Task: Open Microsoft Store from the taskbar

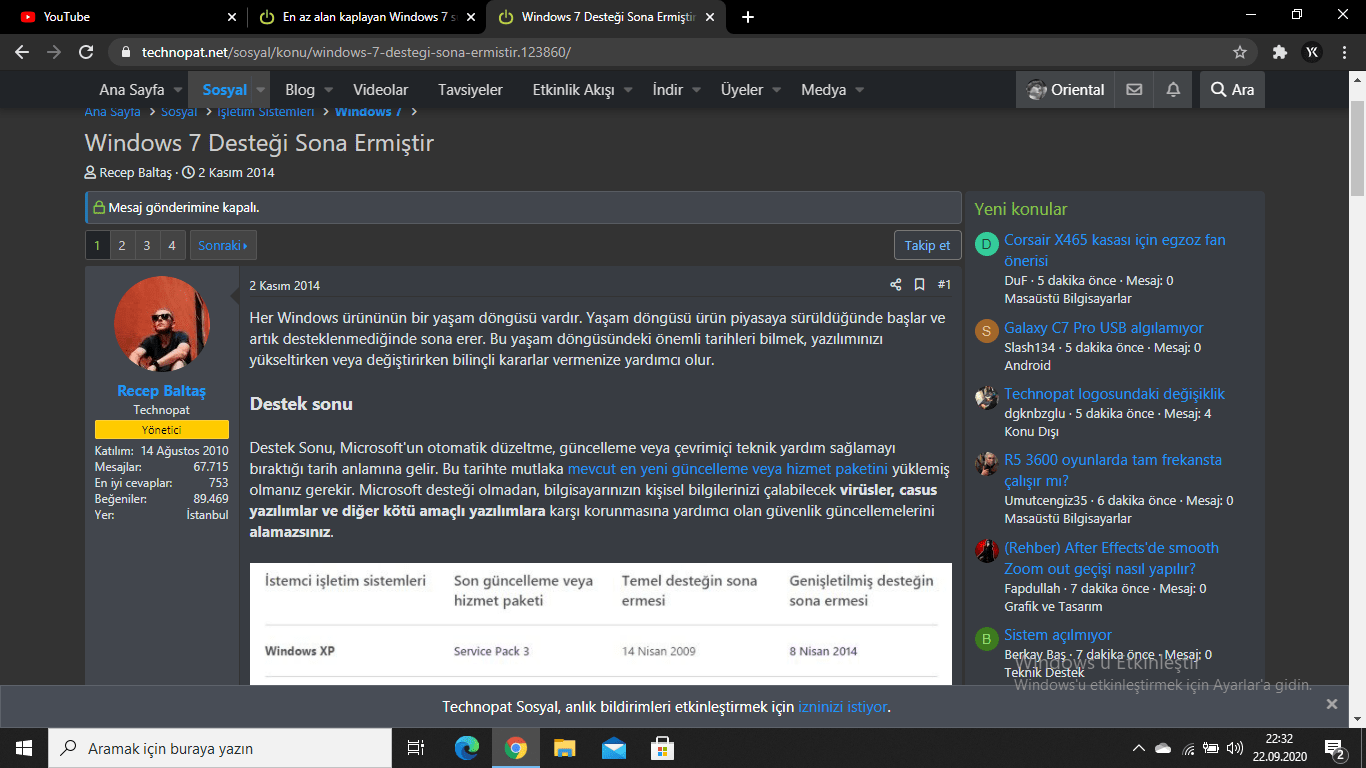Action: click(x=662, y=748)
